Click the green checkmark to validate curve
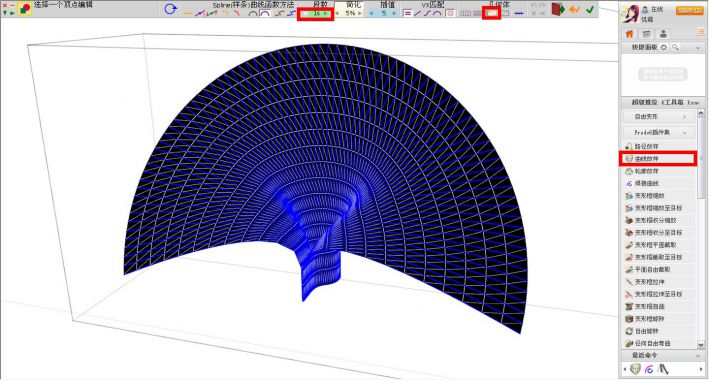 [590, 9]
